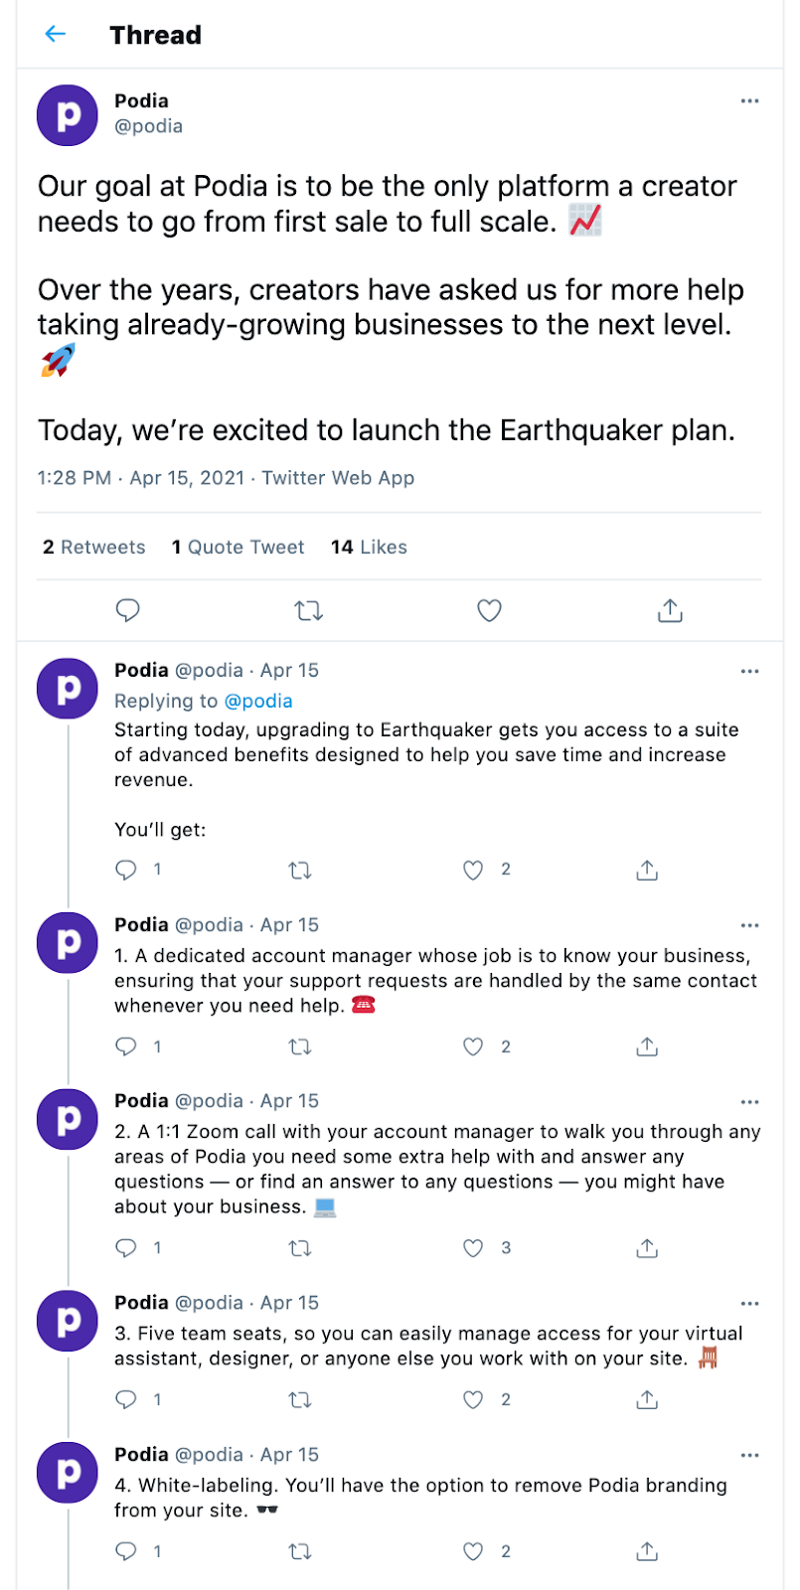Click the Podia profile avatar
The width and height of the screenshot is (800, 1590).
pos(66,115)
